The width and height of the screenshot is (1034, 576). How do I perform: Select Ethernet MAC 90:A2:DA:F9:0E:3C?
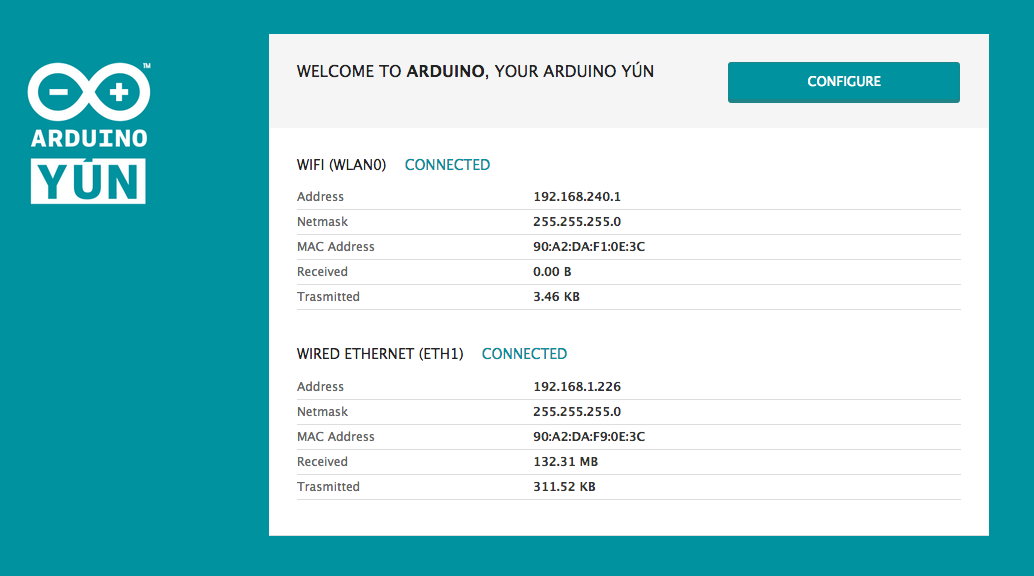click(589, 437)
